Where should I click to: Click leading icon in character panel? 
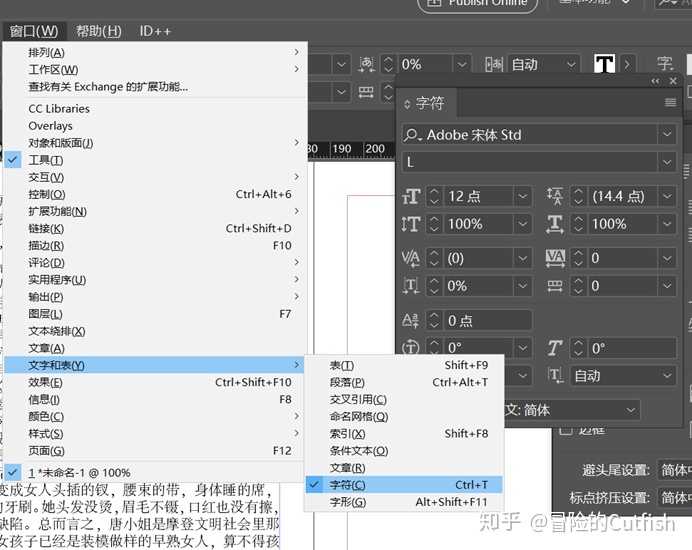[555, 196]
